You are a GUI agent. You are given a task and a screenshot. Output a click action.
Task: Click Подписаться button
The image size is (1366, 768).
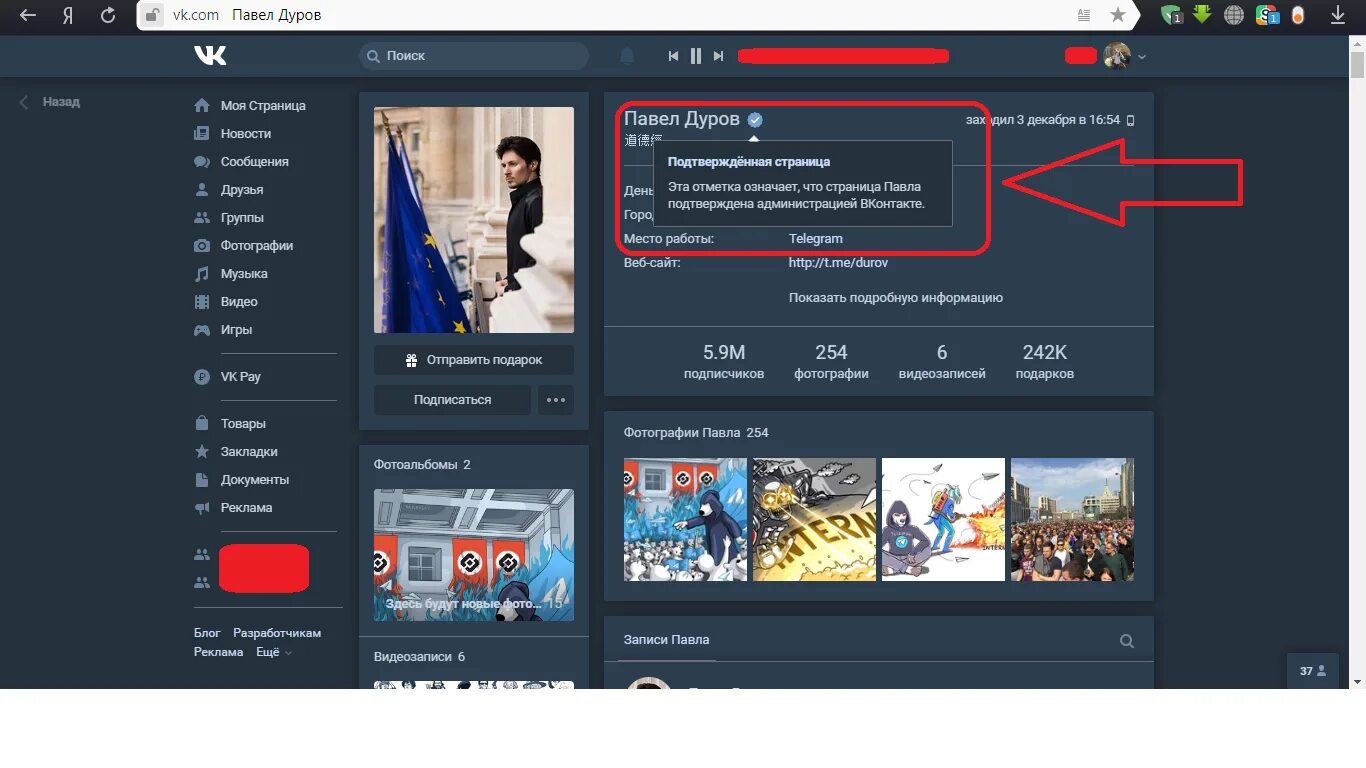tap(452, 400)
